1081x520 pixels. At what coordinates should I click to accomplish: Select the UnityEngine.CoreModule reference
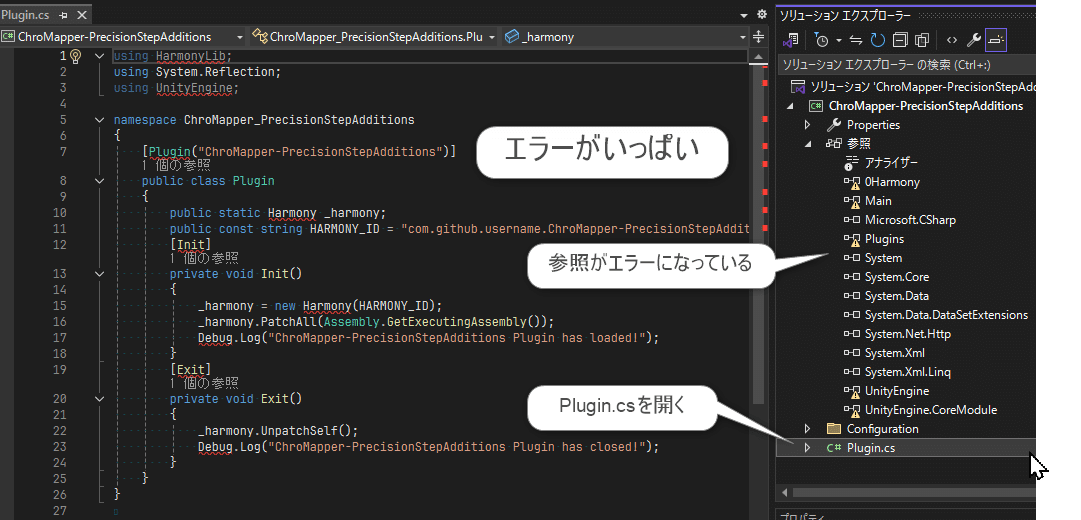pyautogui.click(x=931, y=410)
